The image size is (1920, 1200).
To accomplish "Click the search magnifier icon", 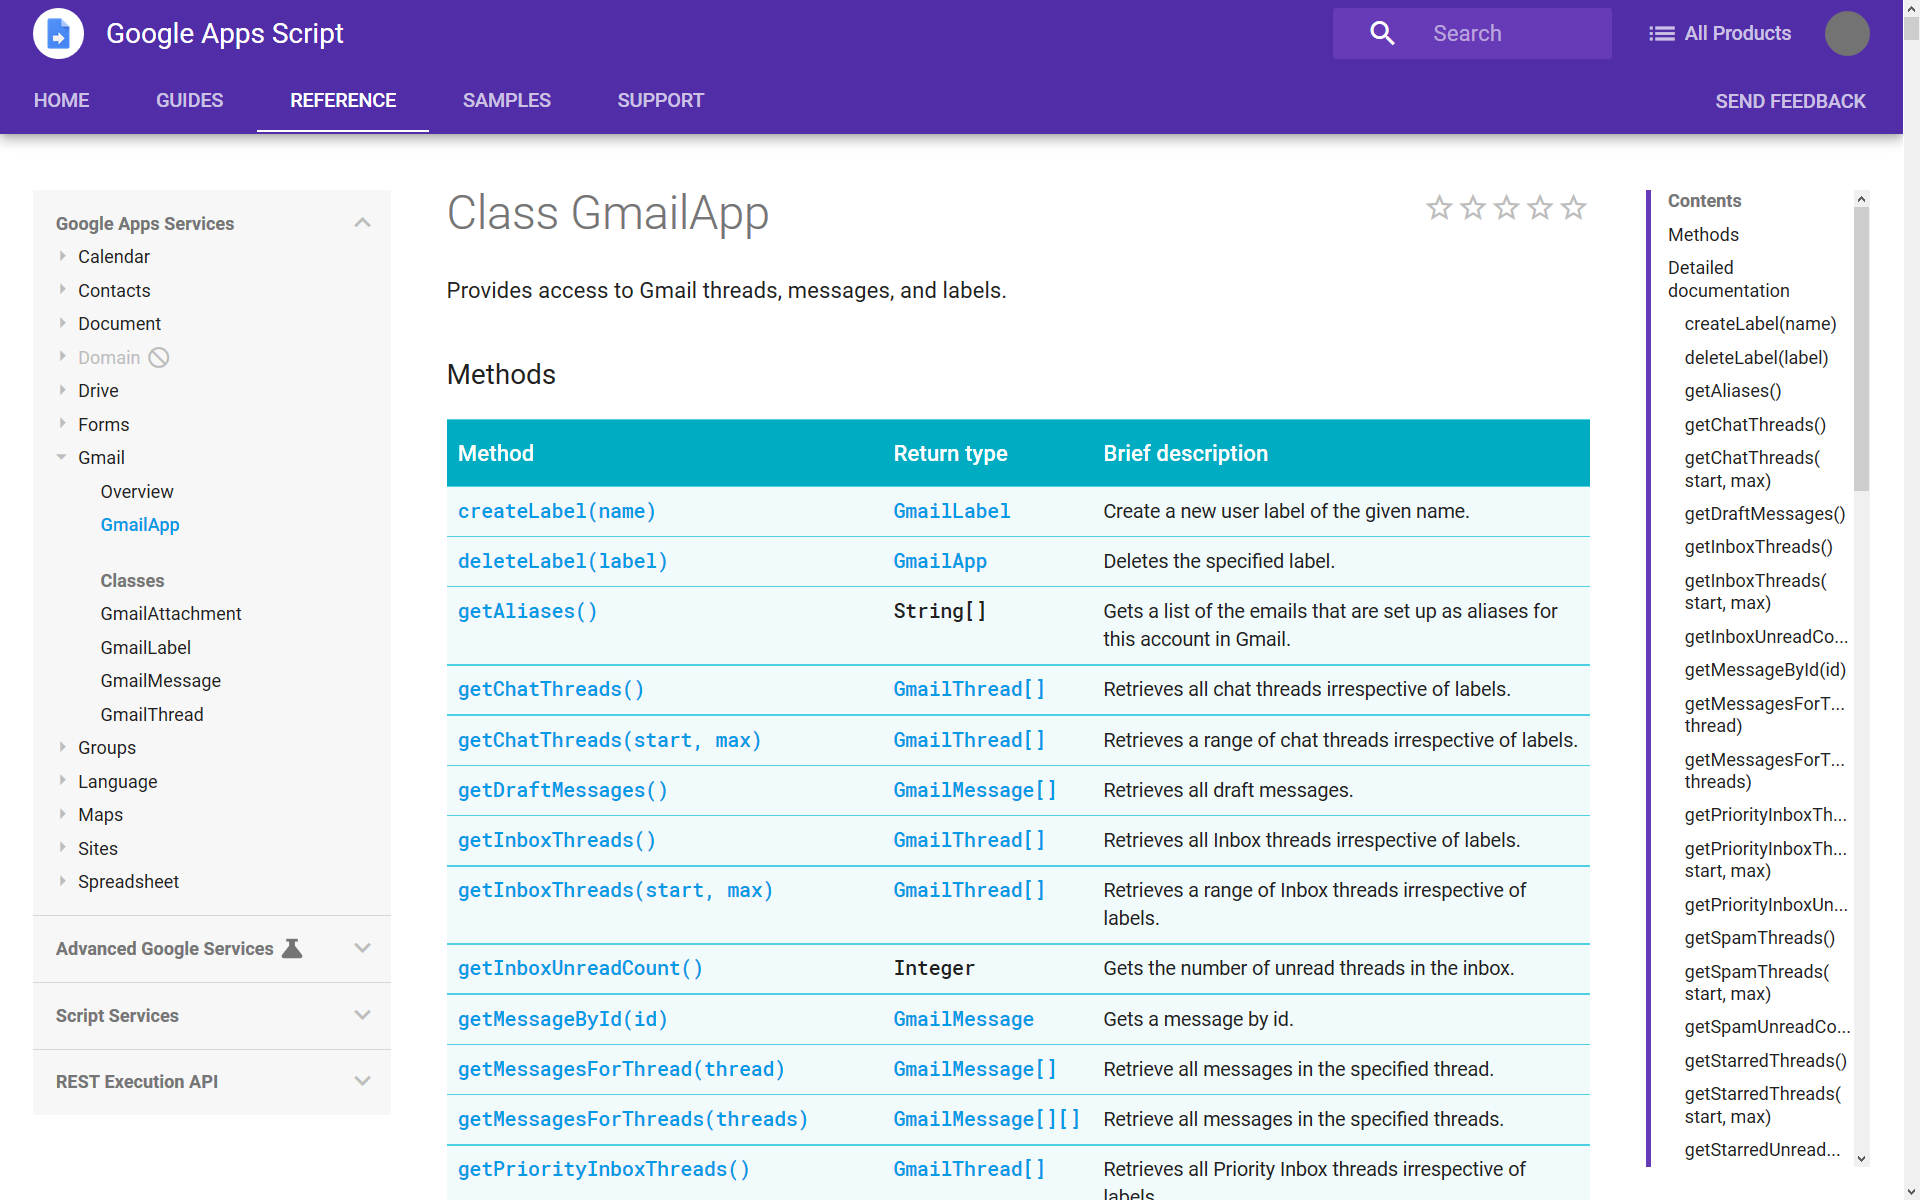I will coord(1382,33).
